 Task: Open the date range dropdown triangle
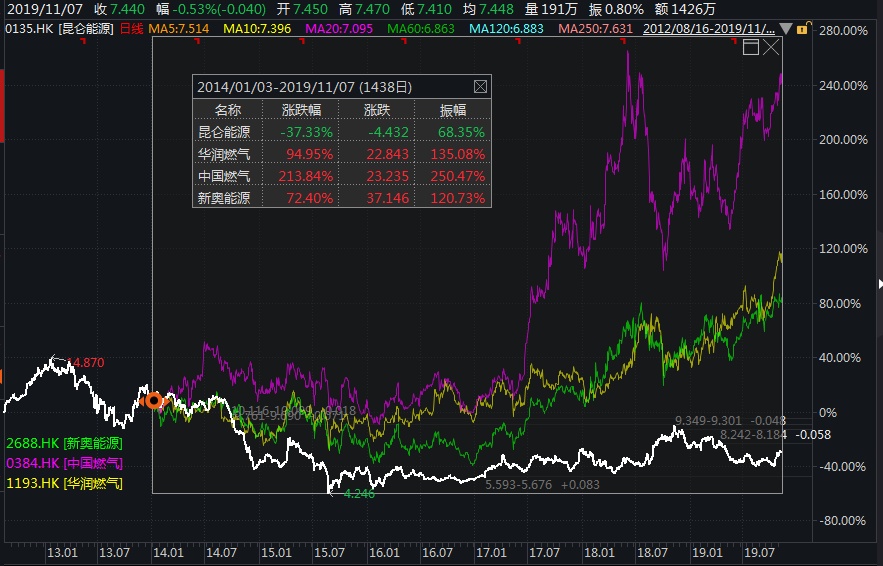(786, 29)
